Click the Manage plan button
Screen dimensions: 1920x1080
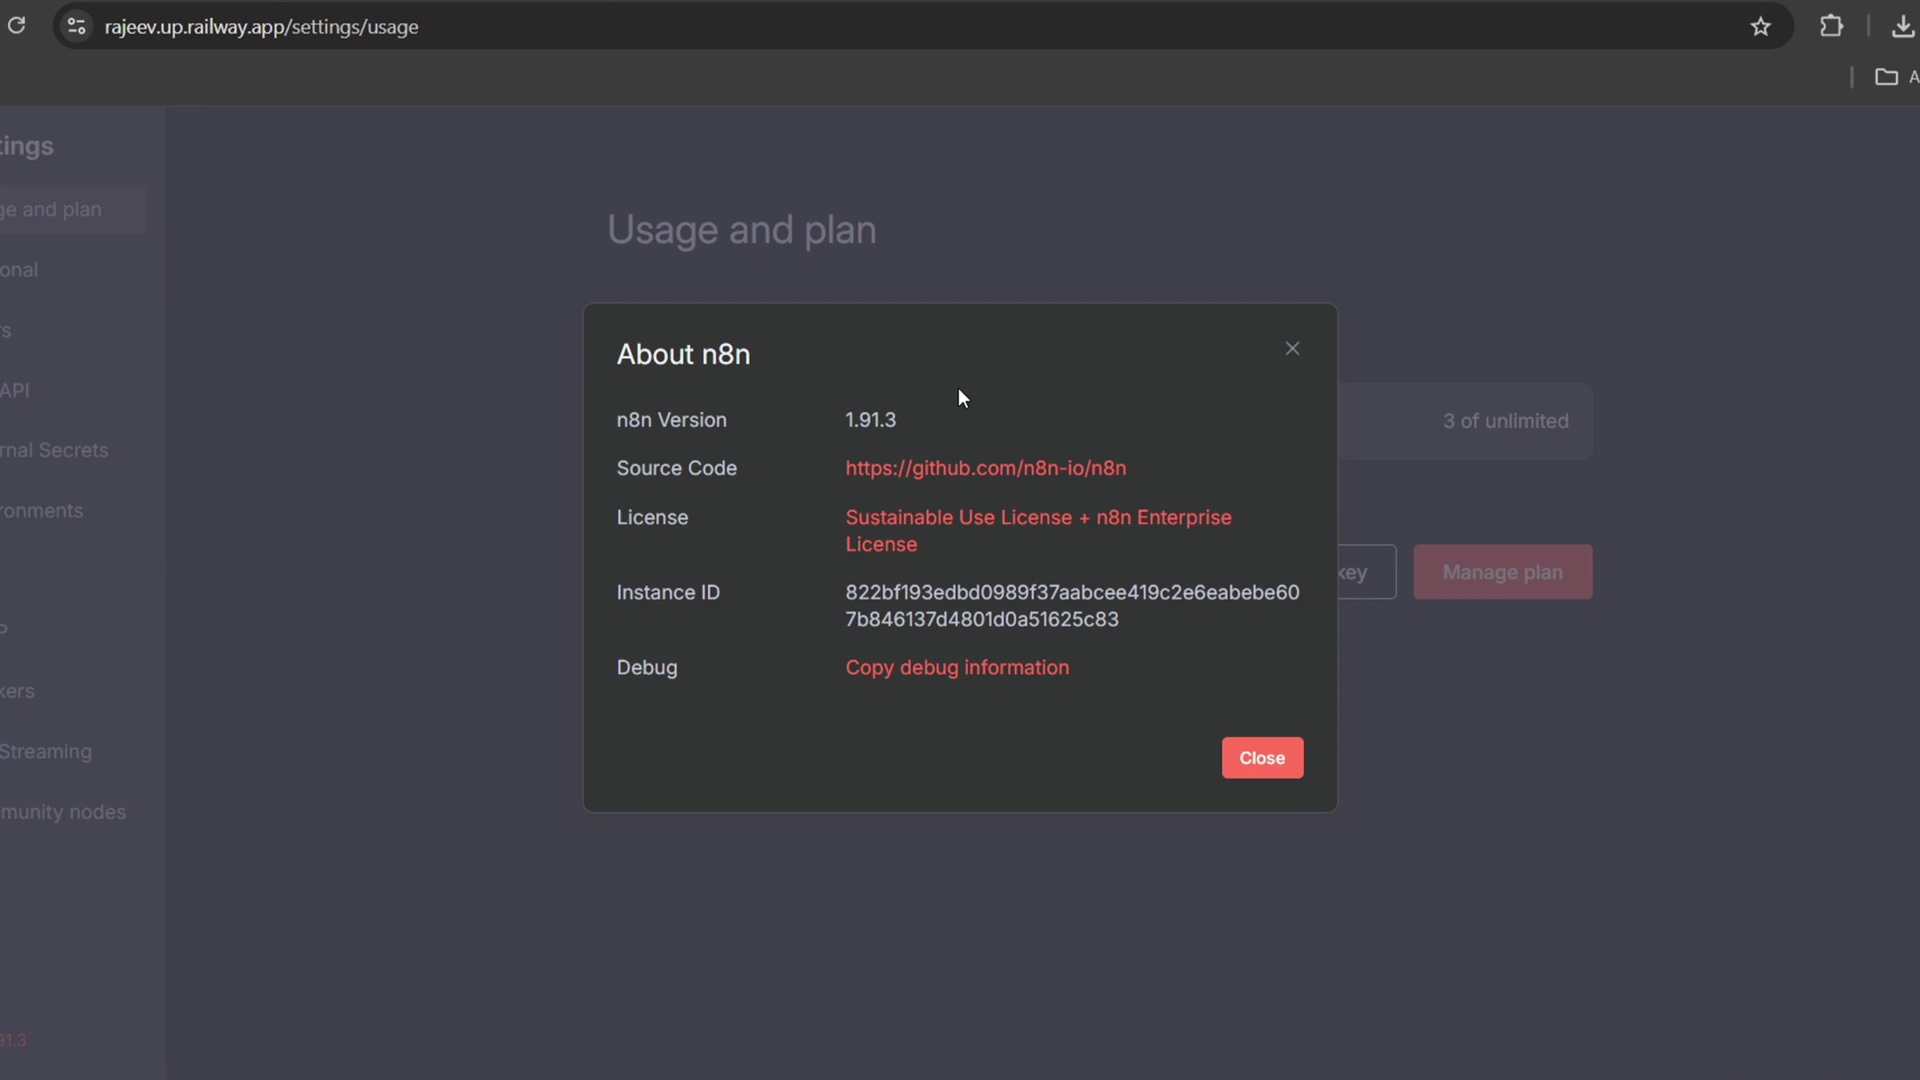(x=1502, y=572)
